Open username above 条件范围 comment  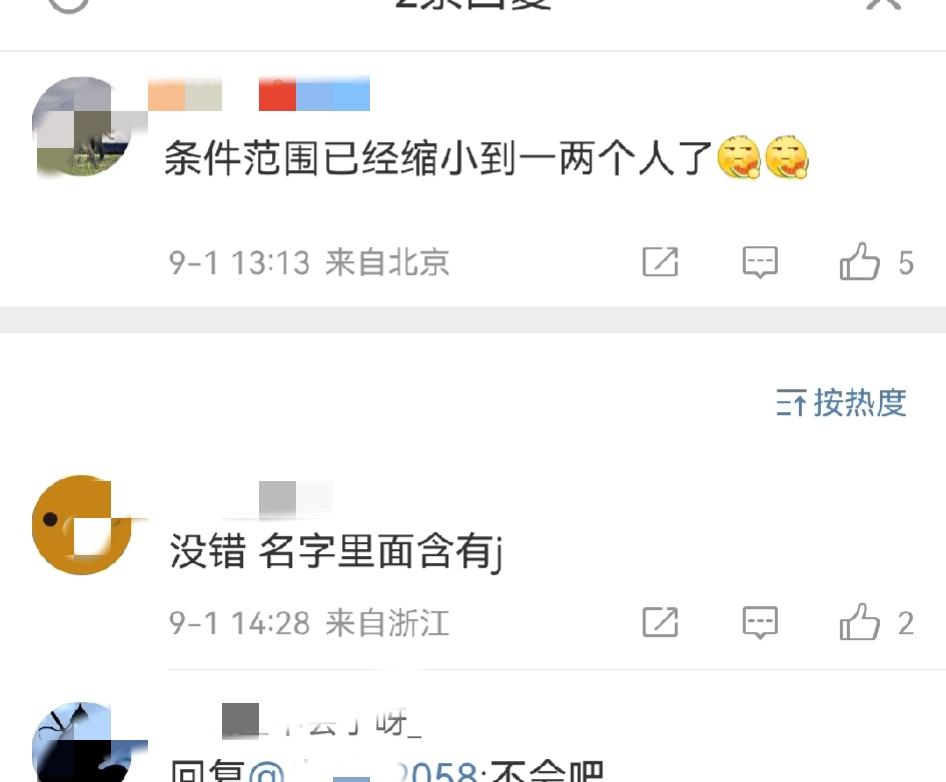[259, 94]
